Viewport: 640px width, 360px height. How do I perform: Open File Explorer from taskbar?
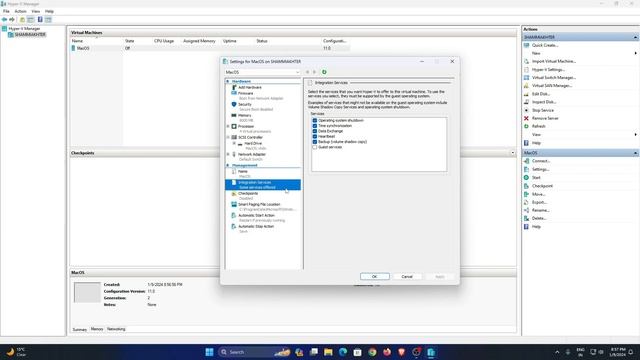point(328,352)
